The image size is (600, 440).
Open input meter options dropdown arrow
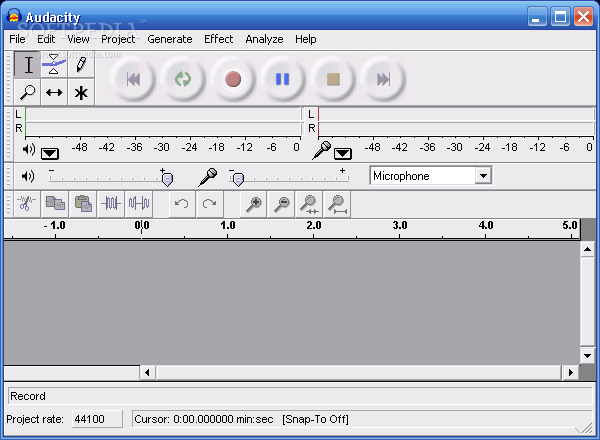[x=342, y=154]
